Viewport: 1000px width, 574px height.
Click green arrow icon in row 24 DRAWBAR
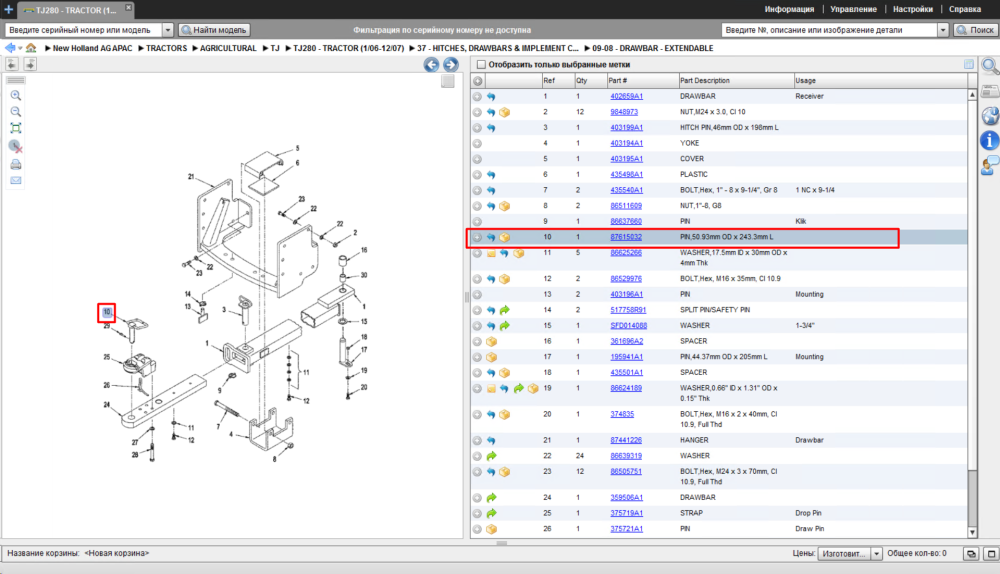(x=491, y=497)
